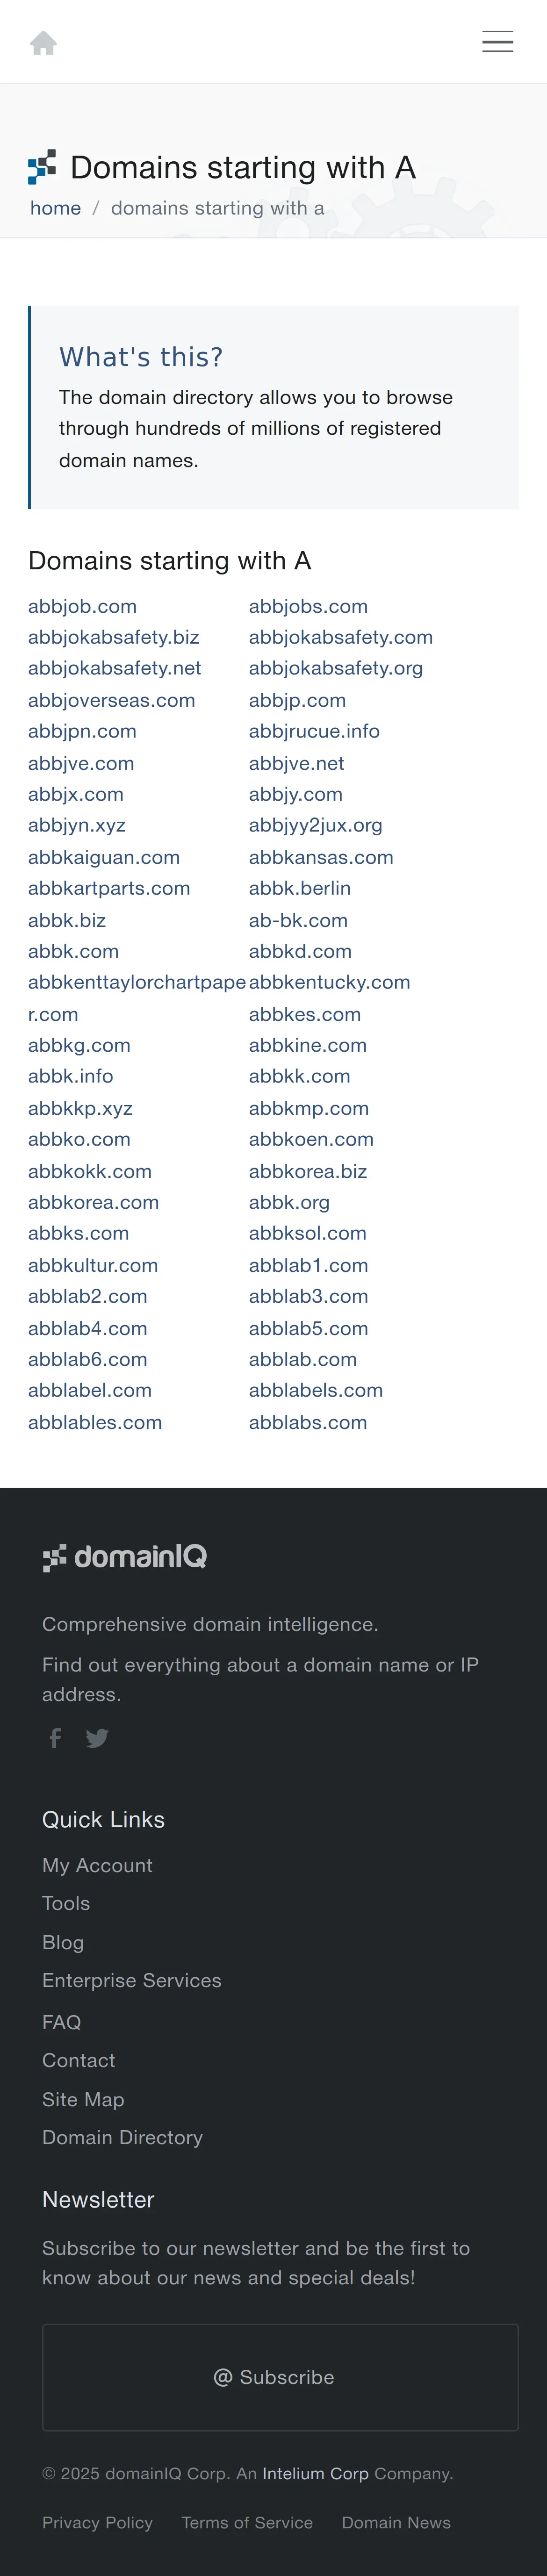This screenshot has height=2576, width=547.
Task: Open Domain Directory footer link
Action: tap(122, 2137)
